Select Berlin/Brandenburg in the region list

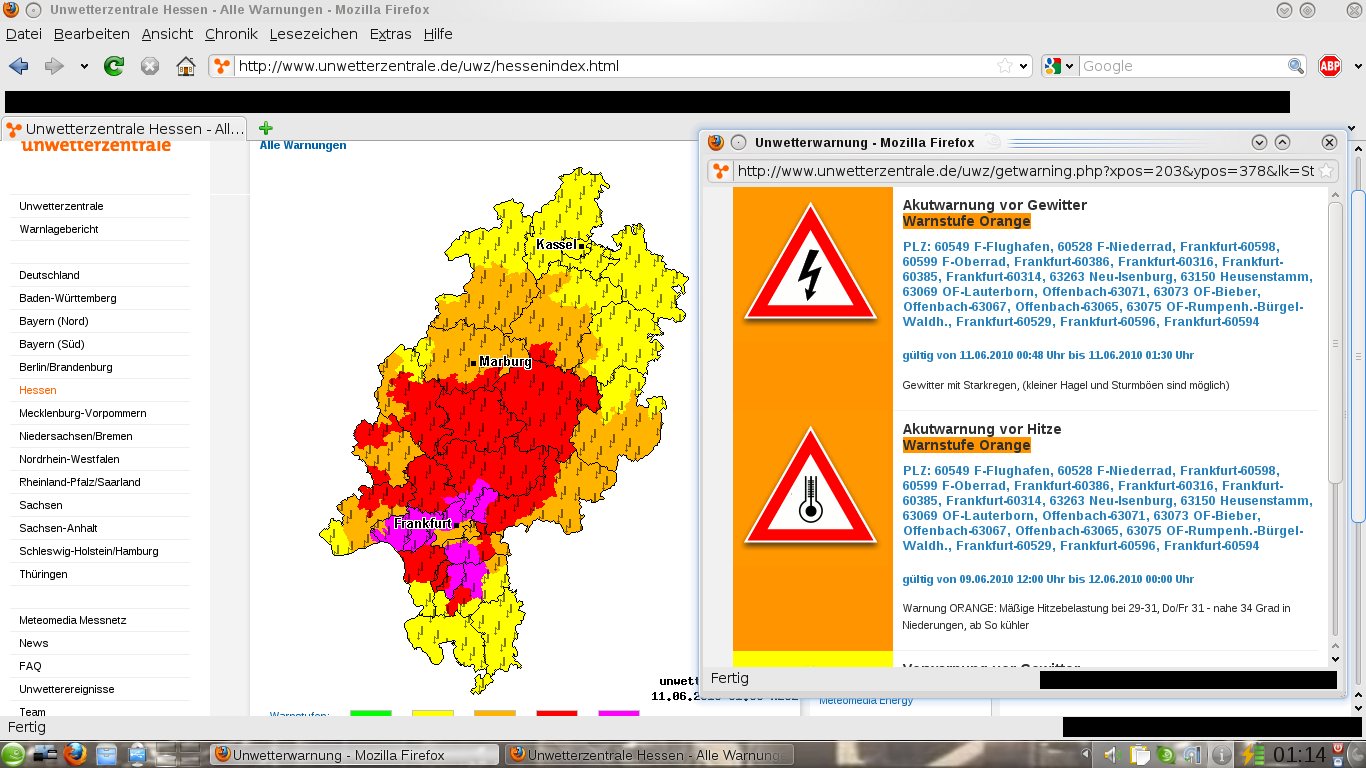[x=66, y=367]
